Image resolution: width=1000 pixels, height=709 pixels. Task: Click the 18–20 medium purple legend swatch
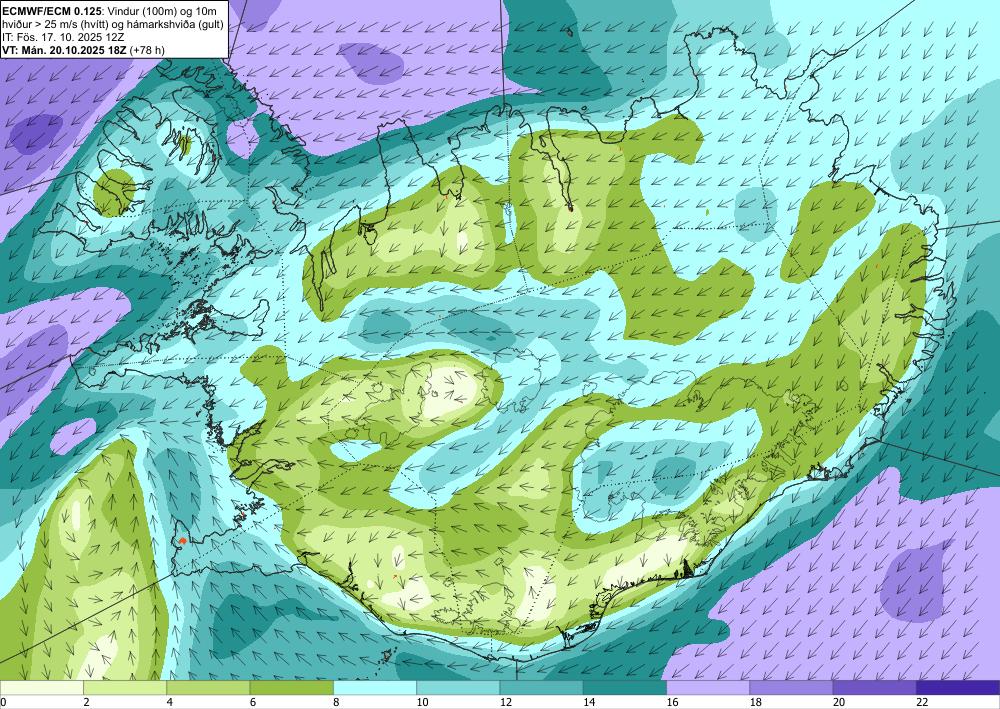(791, 687)
